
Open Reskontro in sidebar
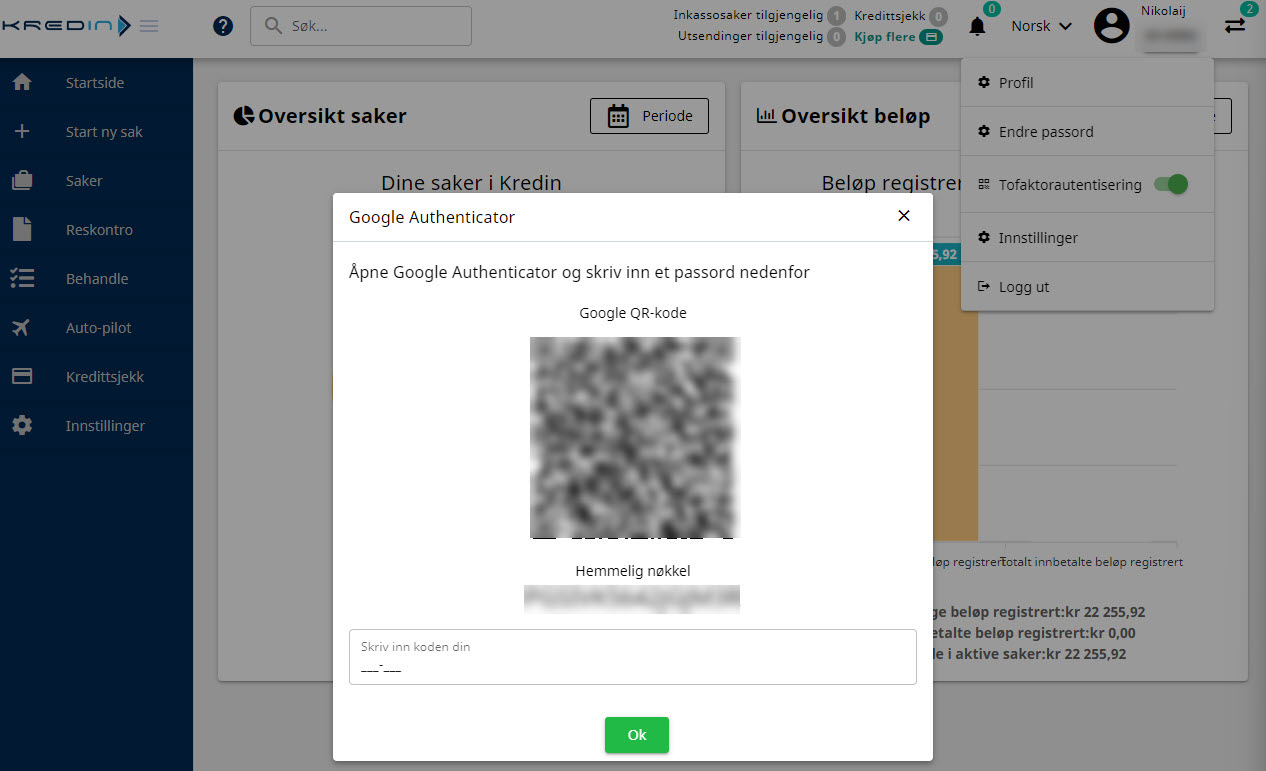[96, 230]
